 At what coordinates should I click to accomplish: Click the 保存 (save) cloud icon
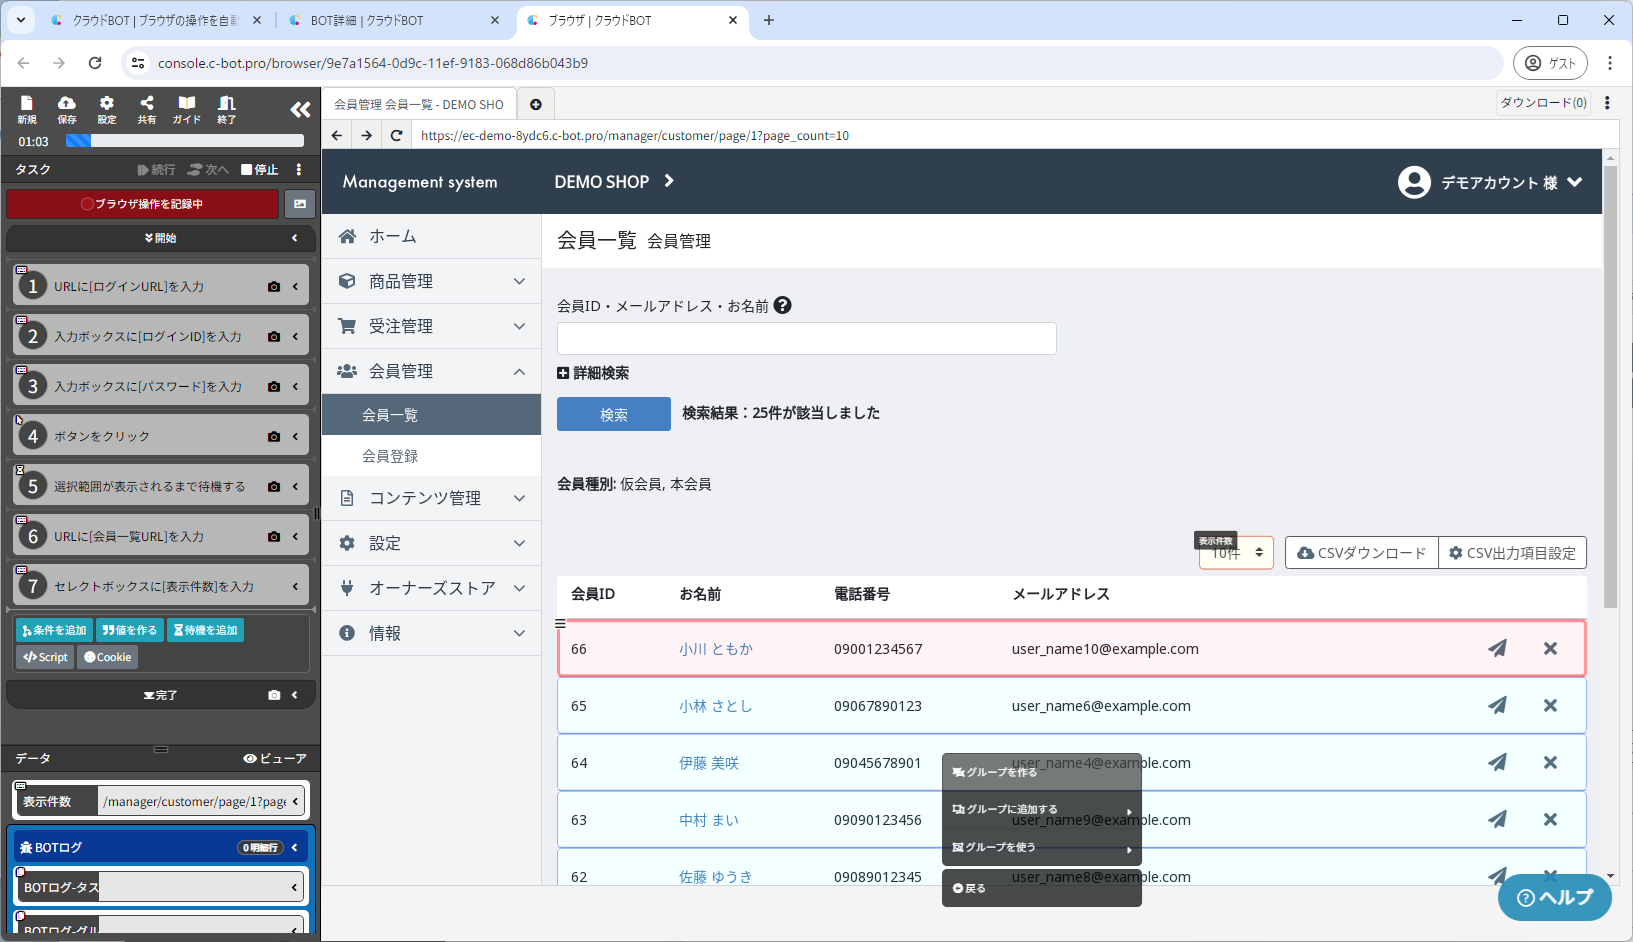pos(67,109)
